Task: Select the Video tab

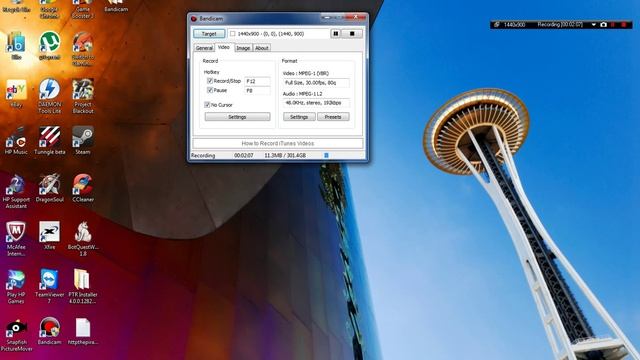Action: click(224, 47)
